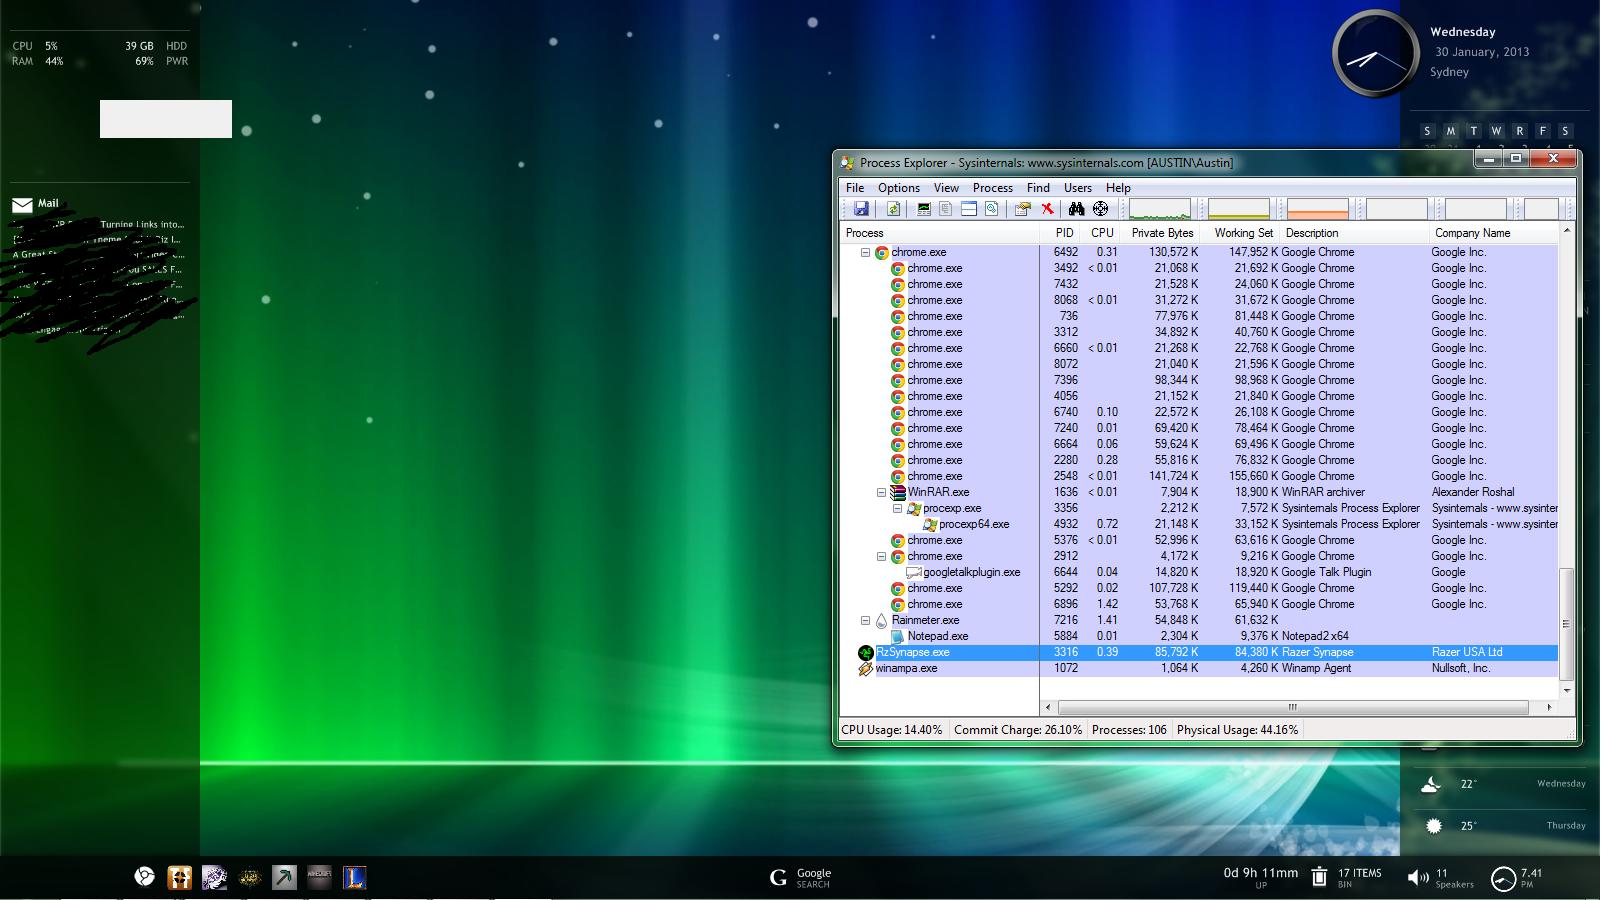
Task: Sort processes by the CPU column header
Action: click(1102, 233)
